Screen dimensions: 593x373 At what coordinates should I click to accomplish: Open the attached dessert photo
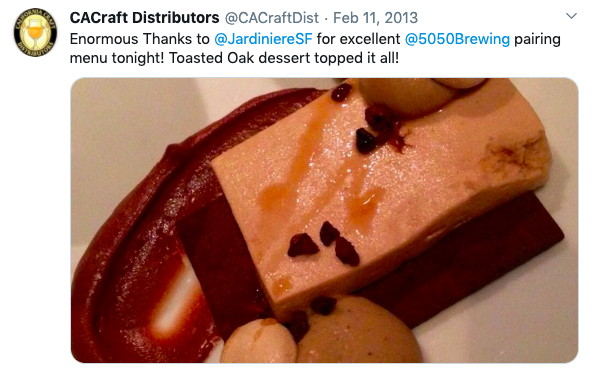coord(324,220)
